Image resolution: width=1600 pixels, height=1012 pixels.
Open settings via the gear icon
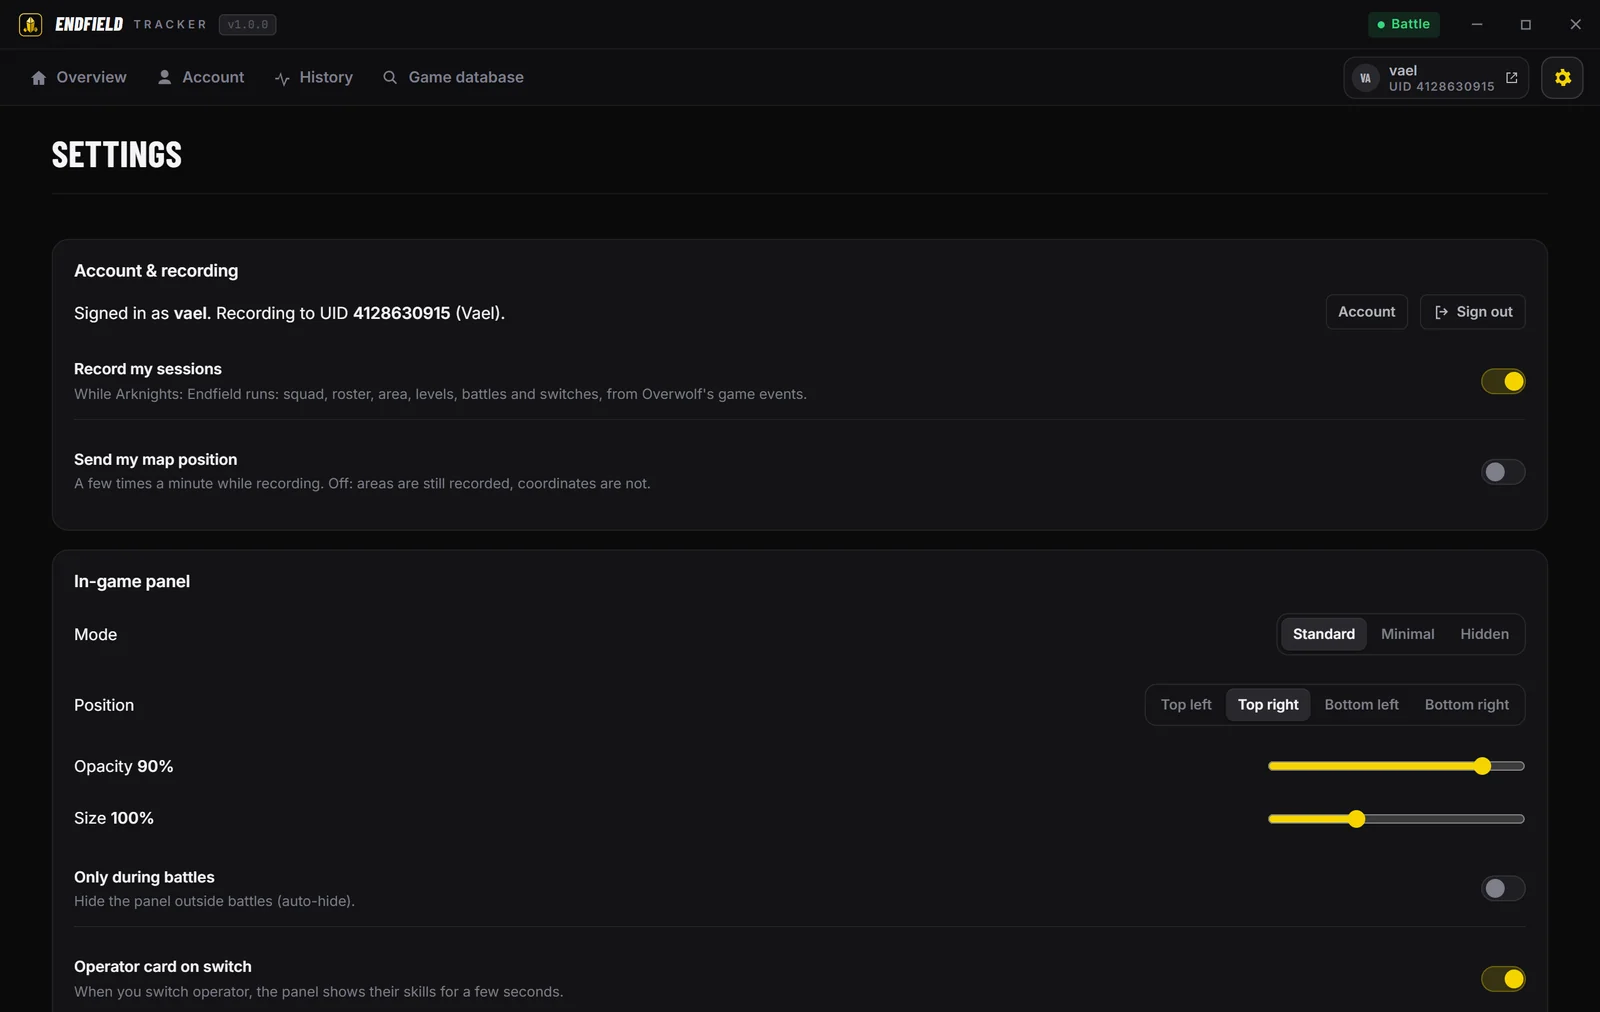[1562, 78]
